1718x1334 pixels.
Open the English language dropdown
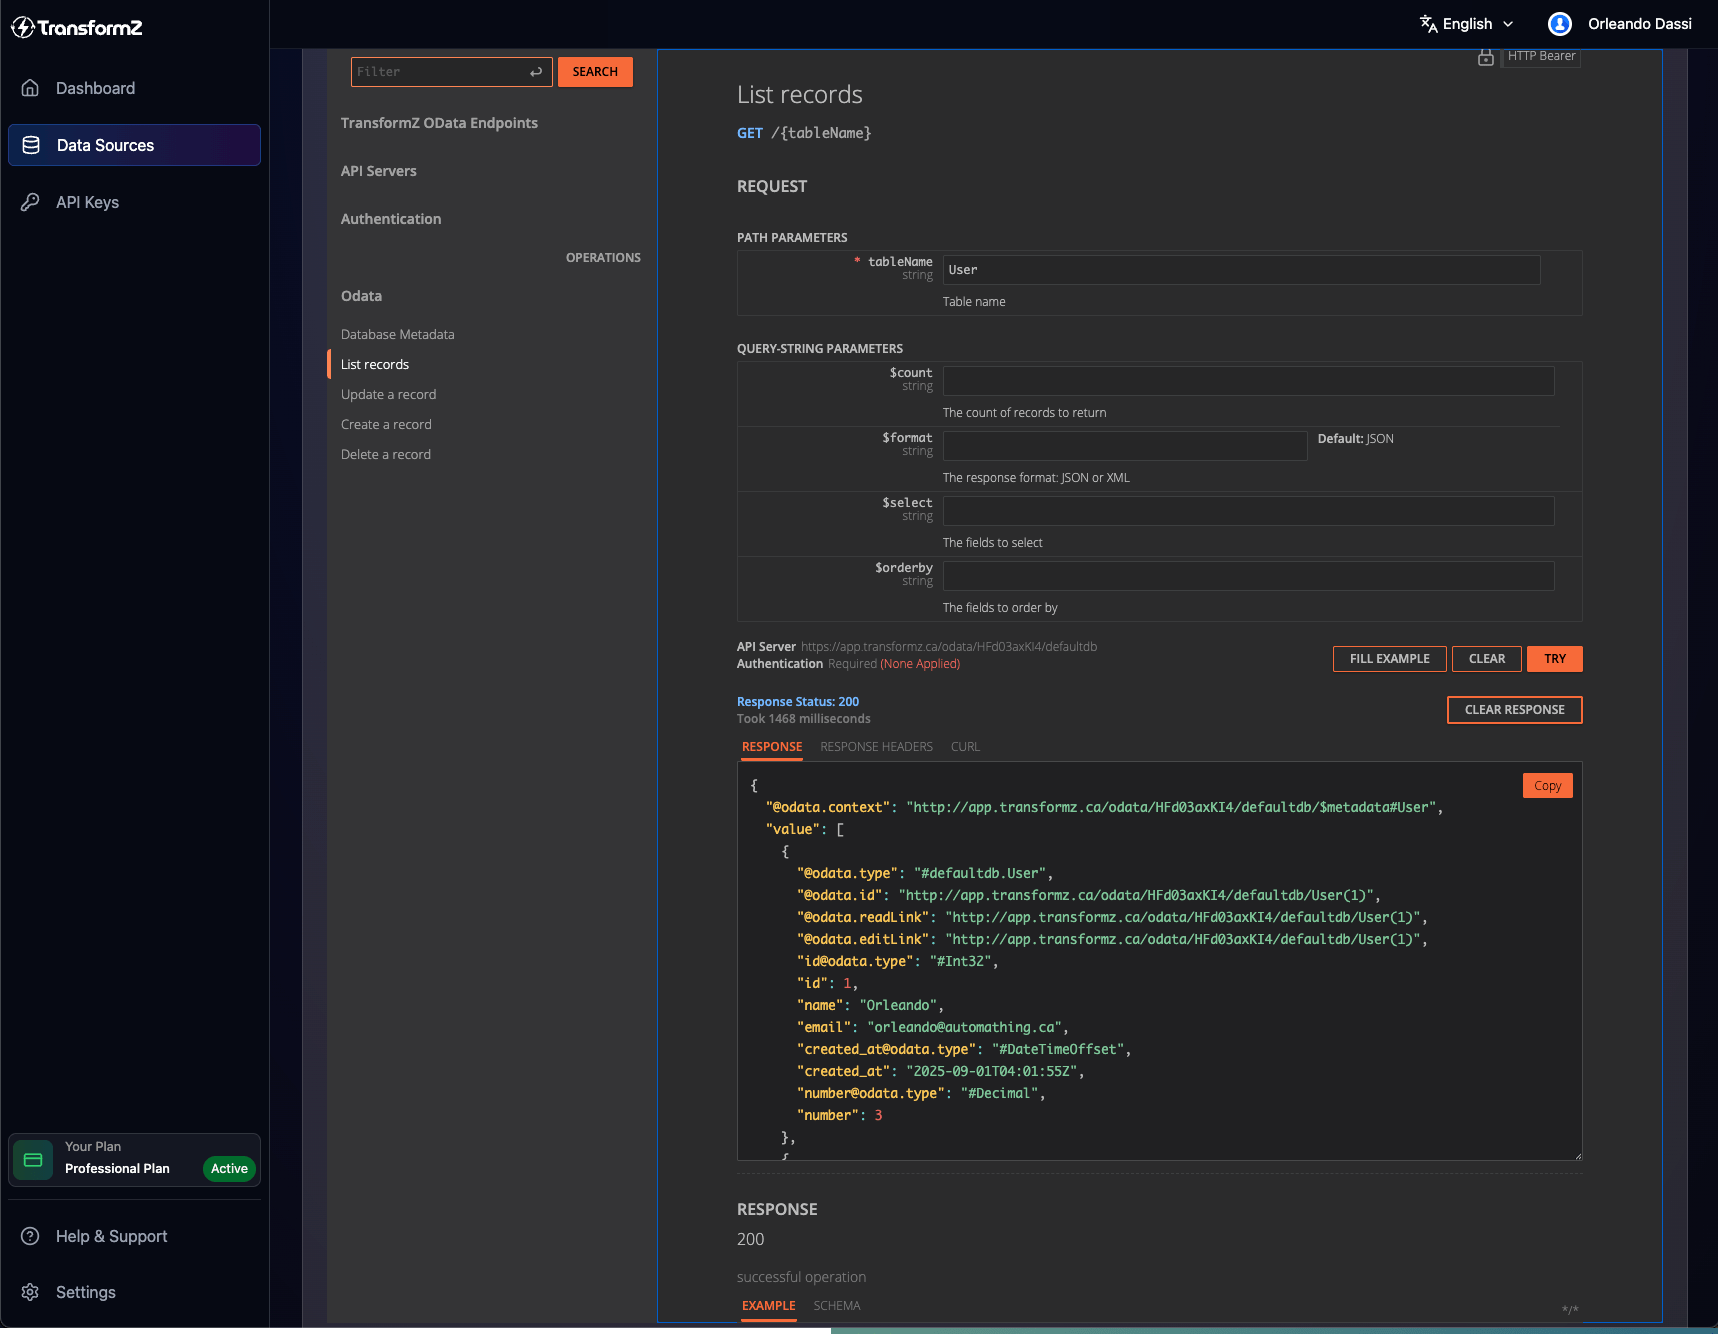1468,23
